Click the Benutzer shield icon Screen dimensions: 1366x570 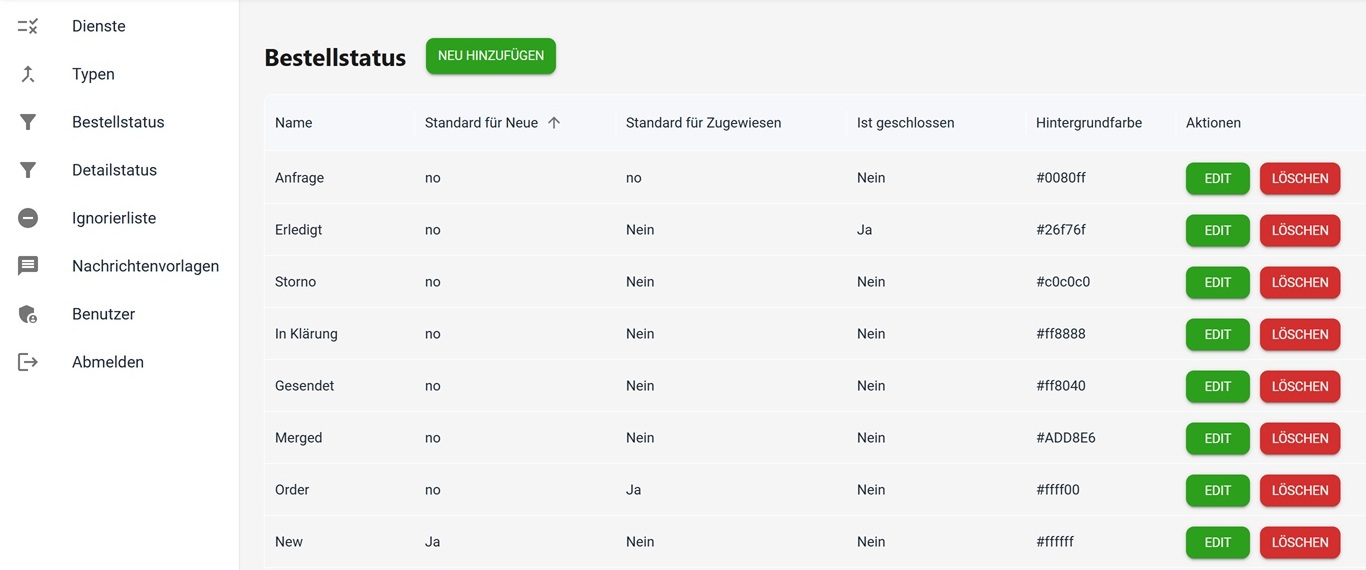pos(28,314)
